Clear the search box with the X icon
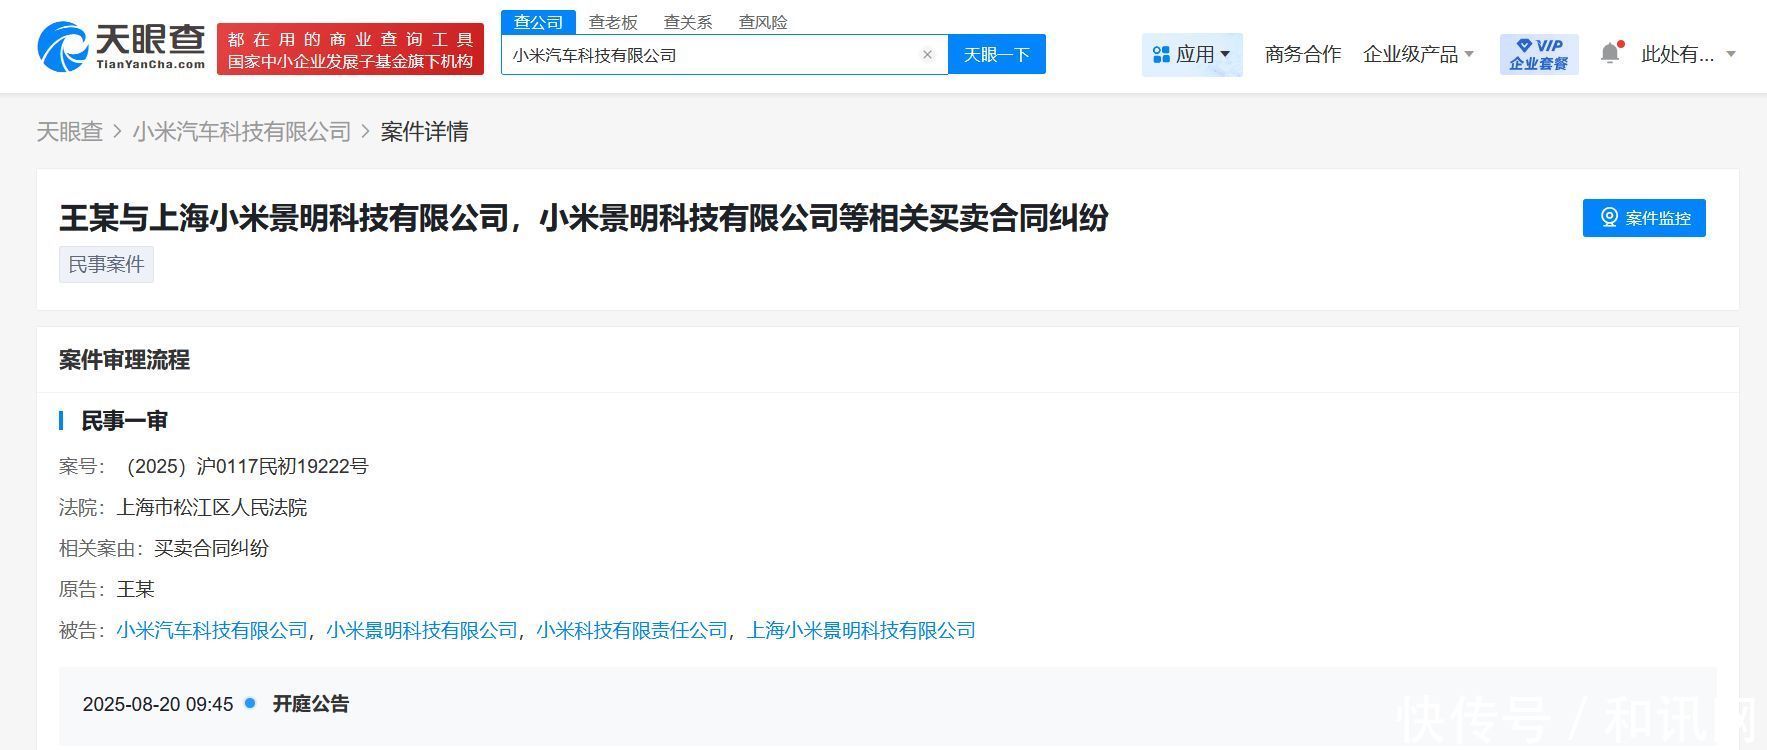 (x=927, y=55)
